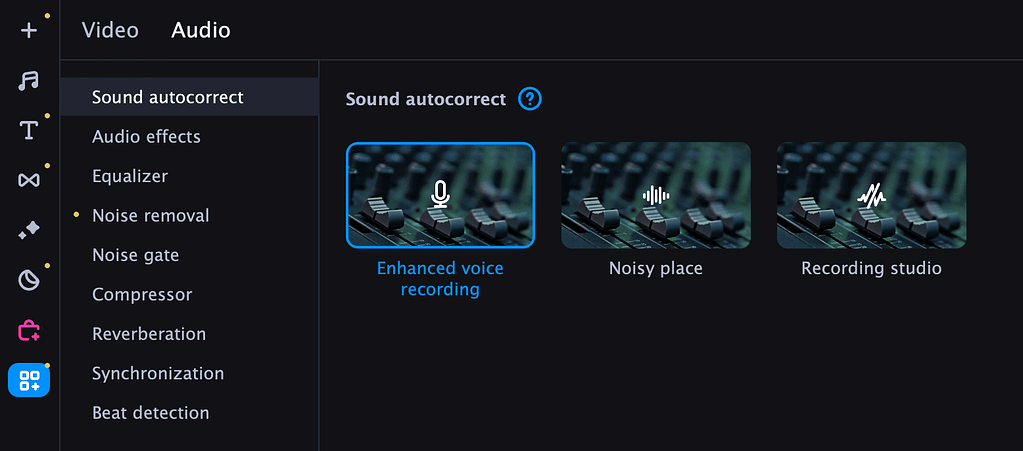Open the Transitions bow-tie icon

[x=29, y=180]
